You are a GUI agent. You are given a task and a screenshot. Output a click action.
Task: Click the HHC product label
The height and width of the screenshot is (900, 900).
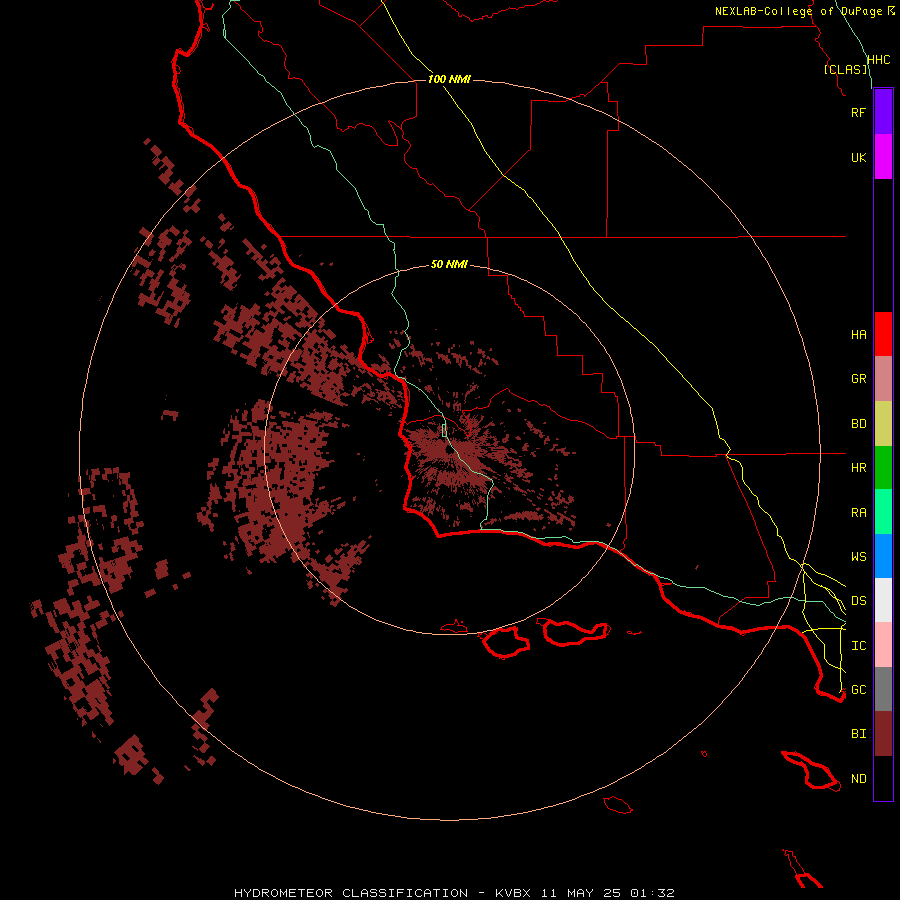[878, 60]
